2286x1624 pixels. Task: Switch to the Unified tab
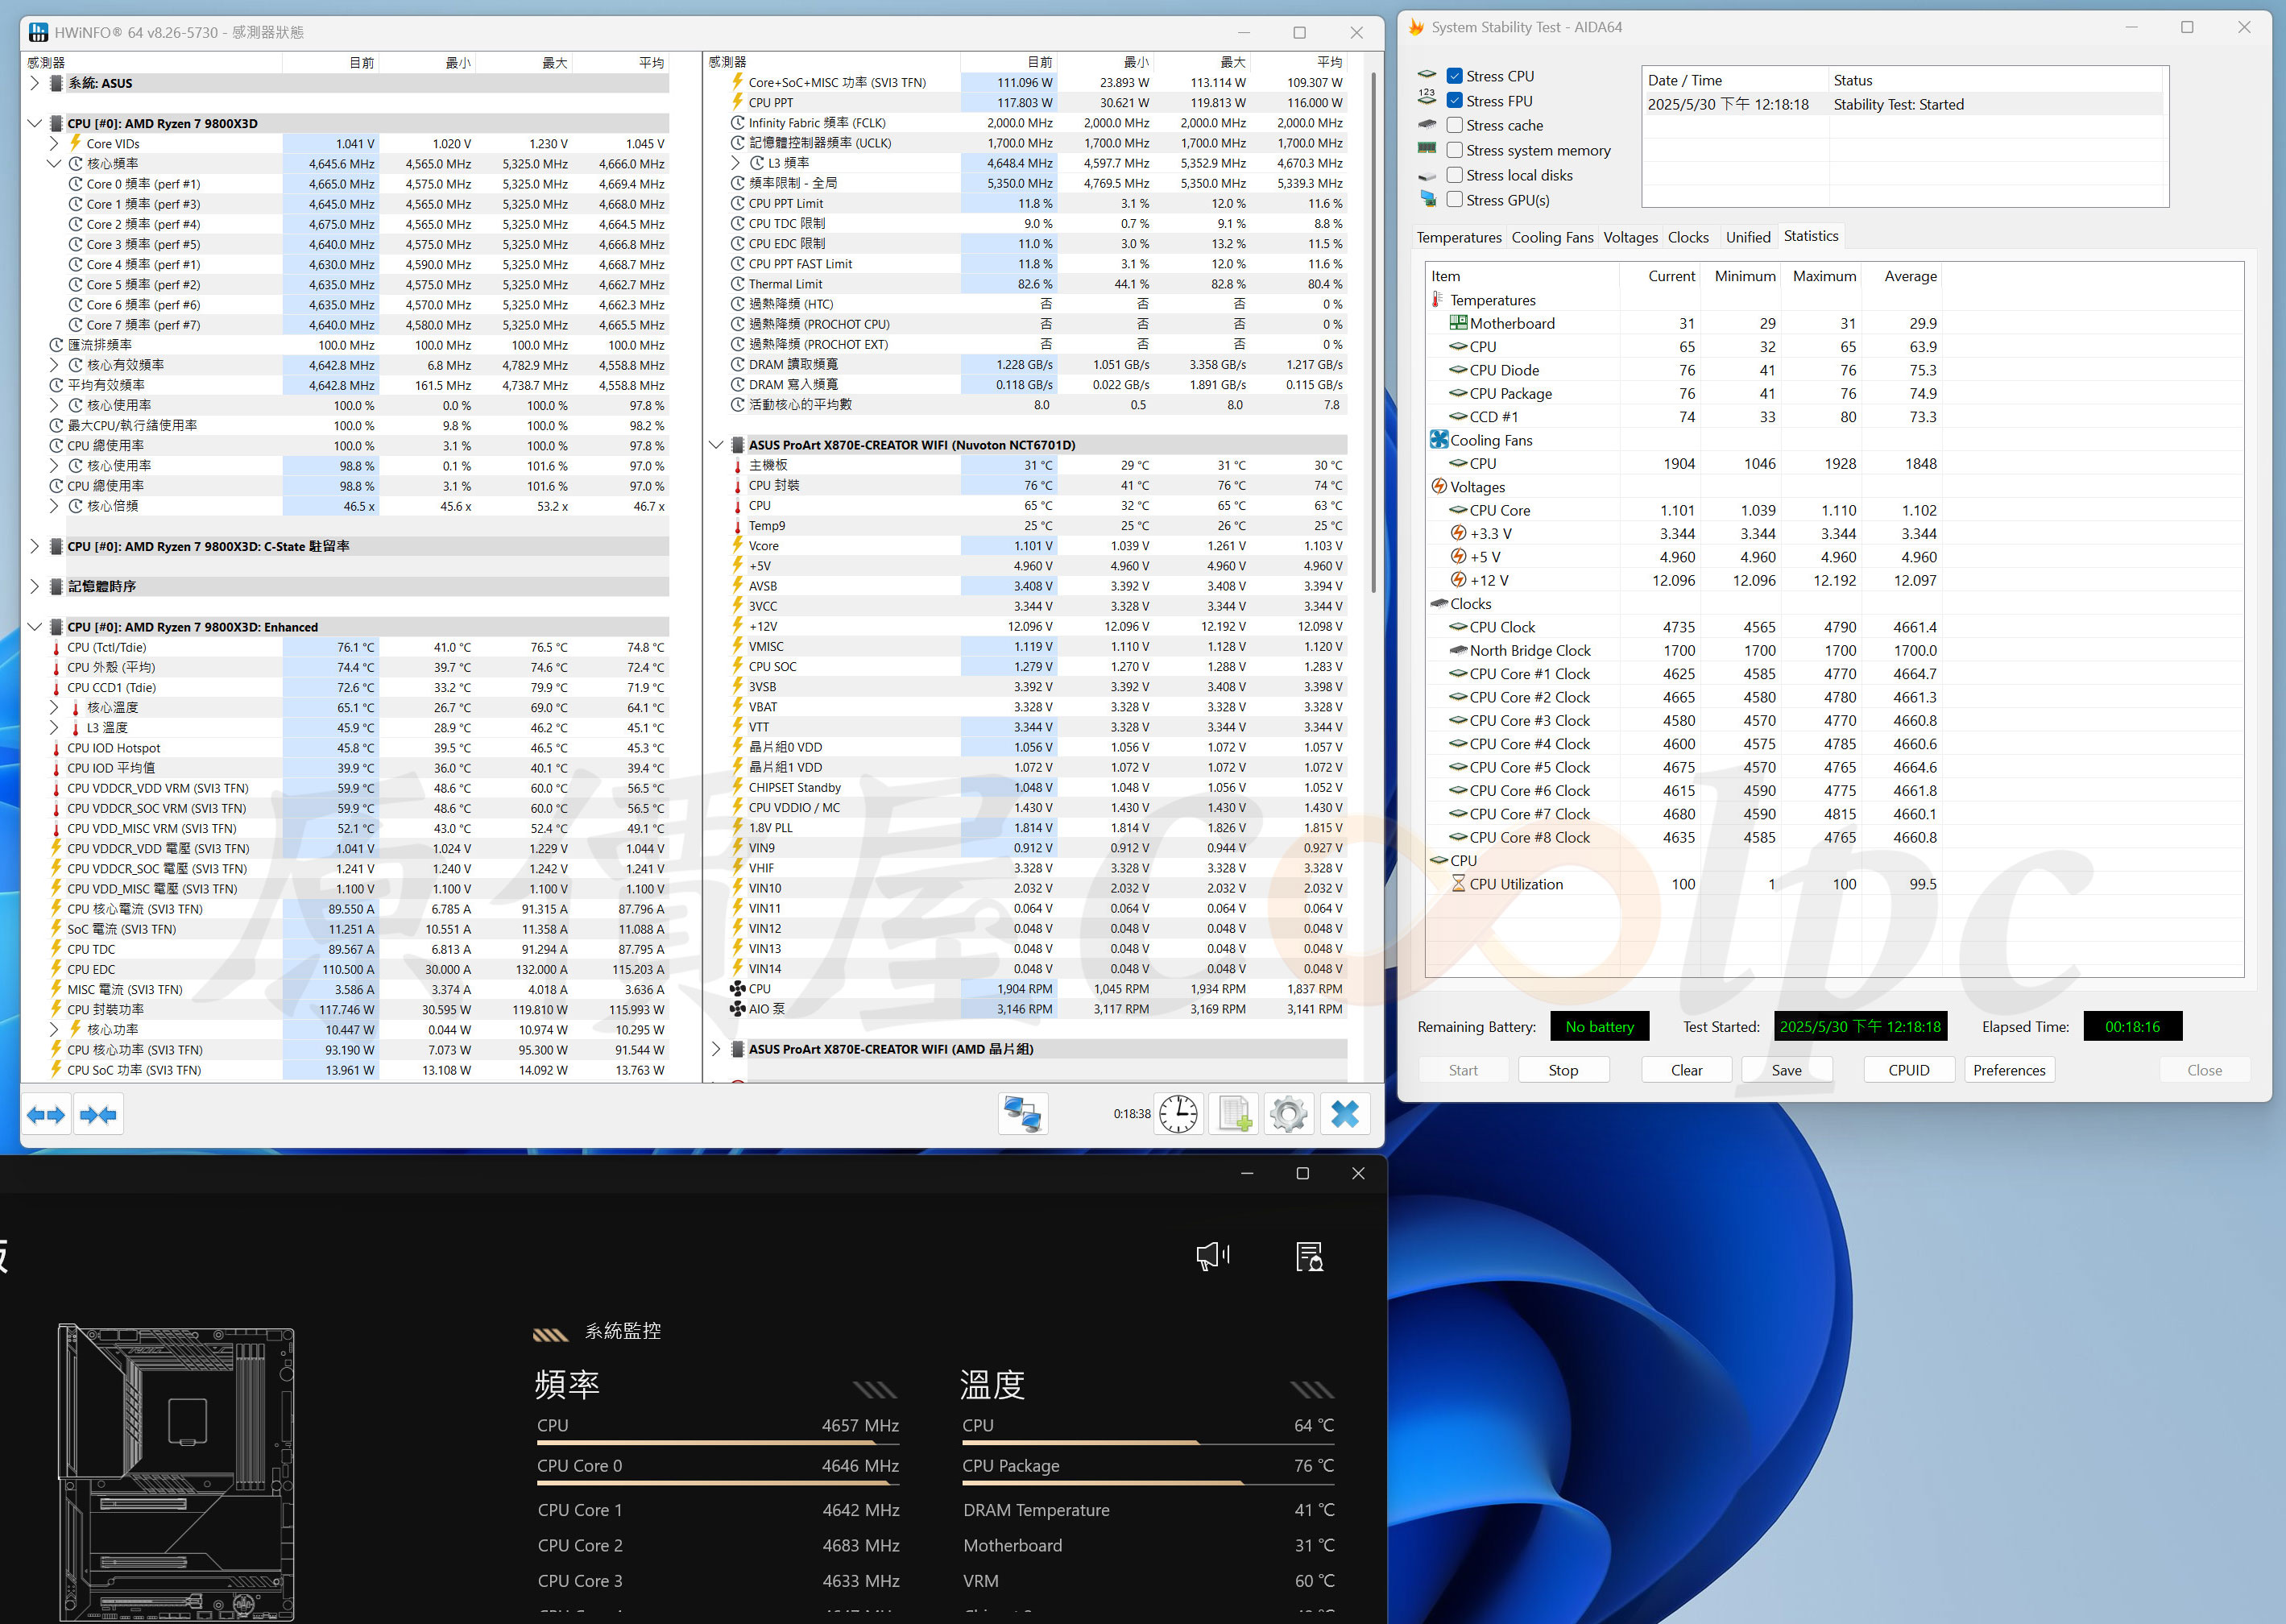click(1748, 237)
